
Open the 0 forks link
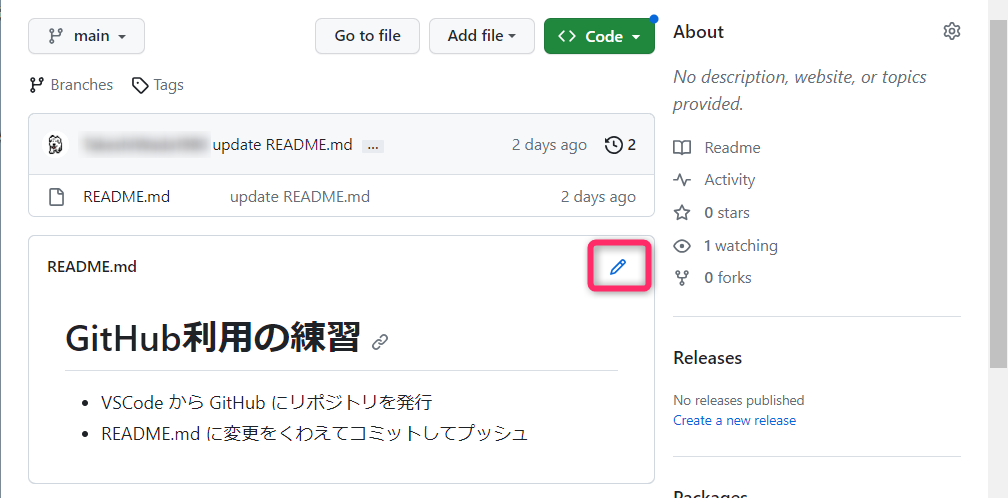(727, 278)
